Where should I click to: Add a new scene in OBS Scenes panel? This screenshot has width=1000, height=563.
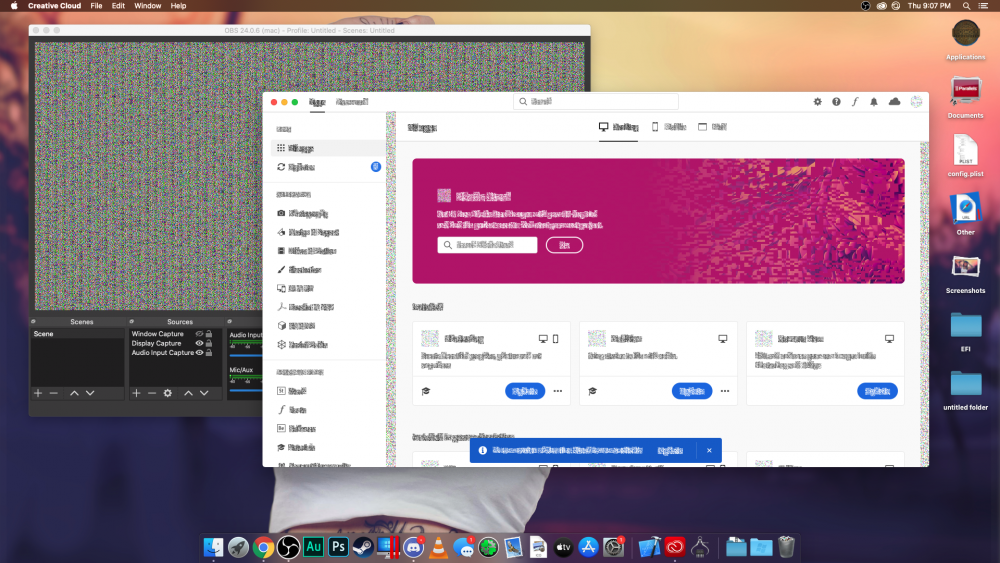[38, 393]
